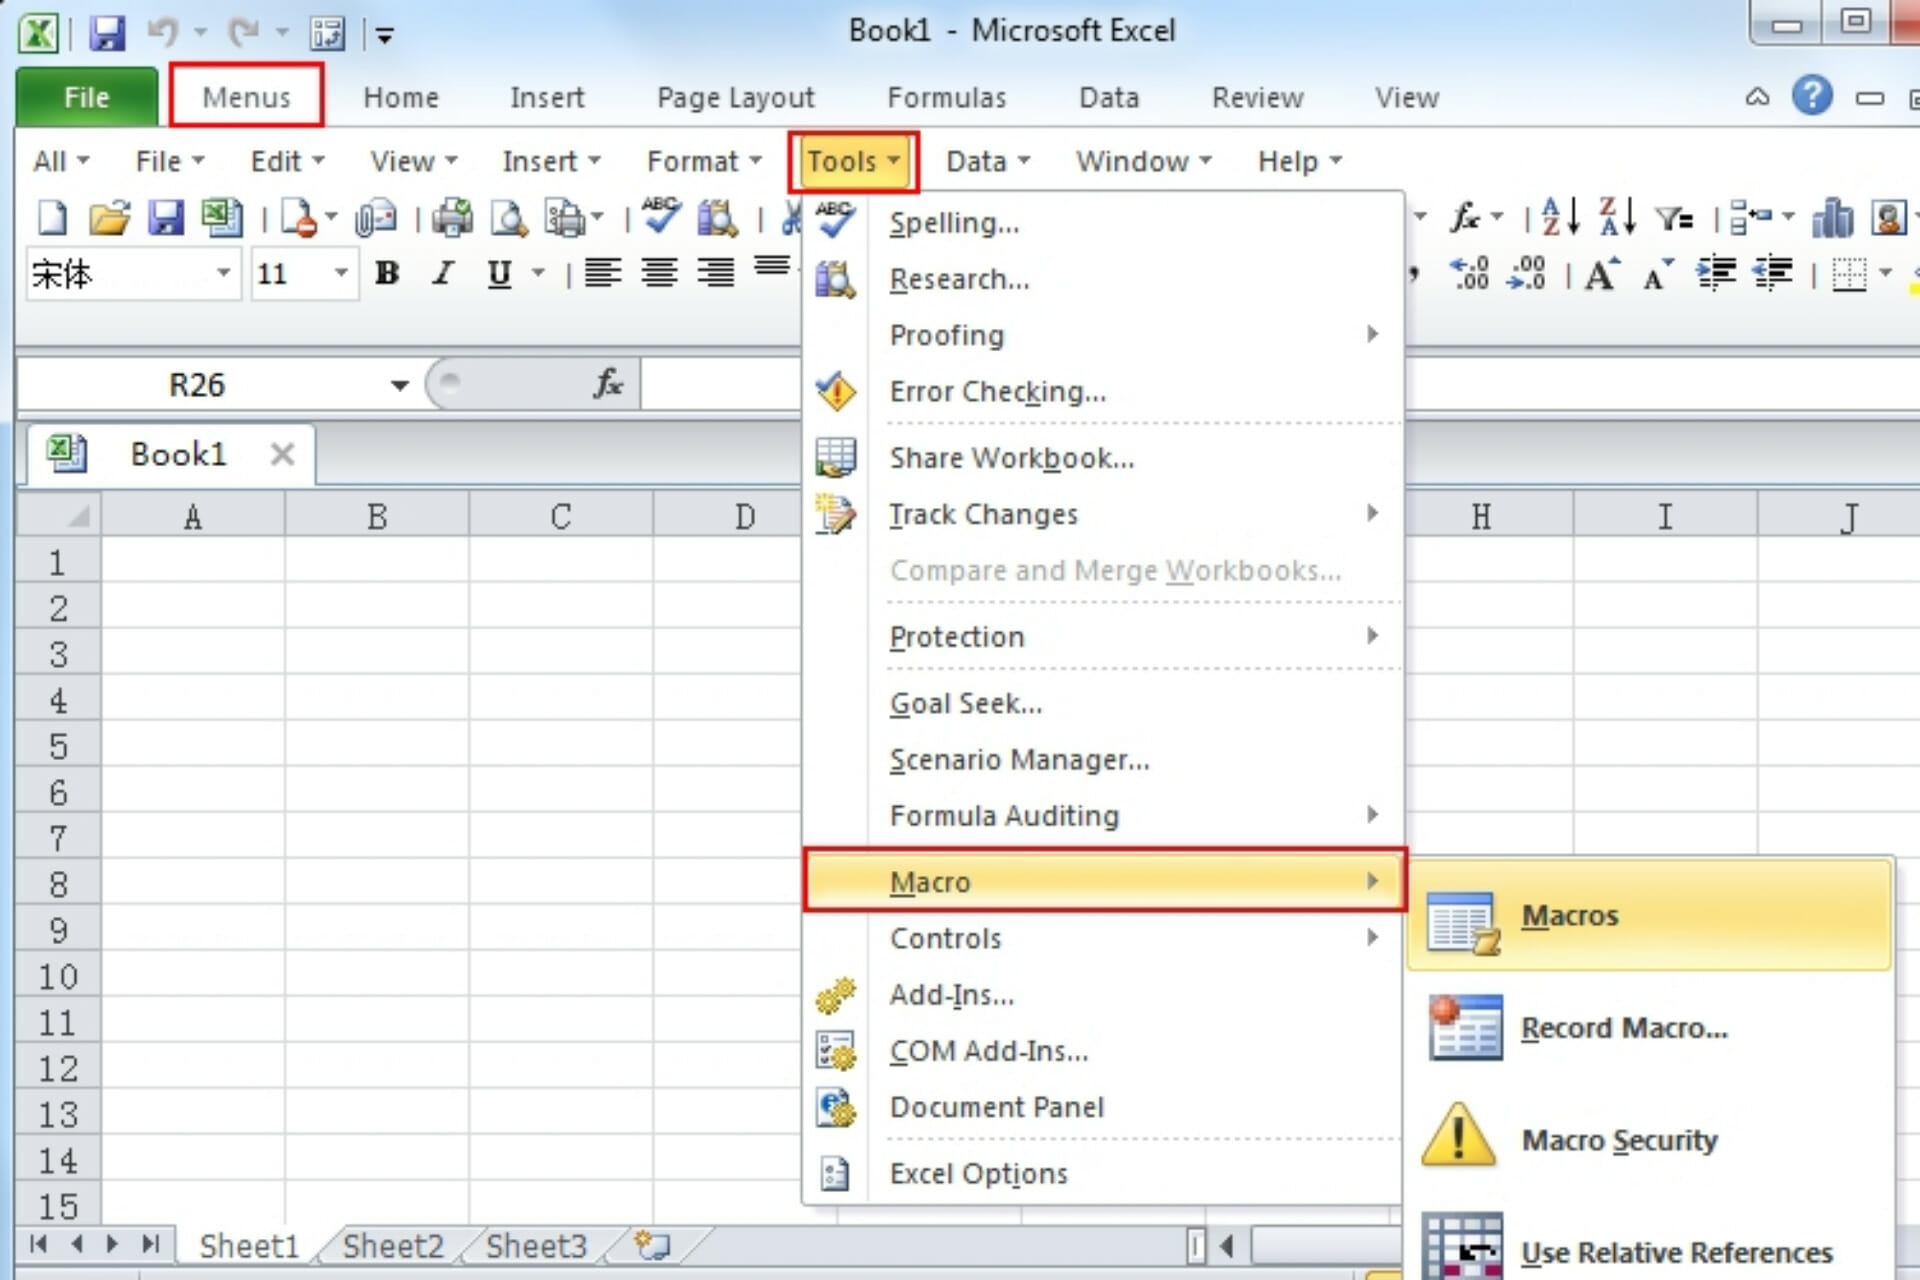Click the Record Macro icon

[1464, 1028]
